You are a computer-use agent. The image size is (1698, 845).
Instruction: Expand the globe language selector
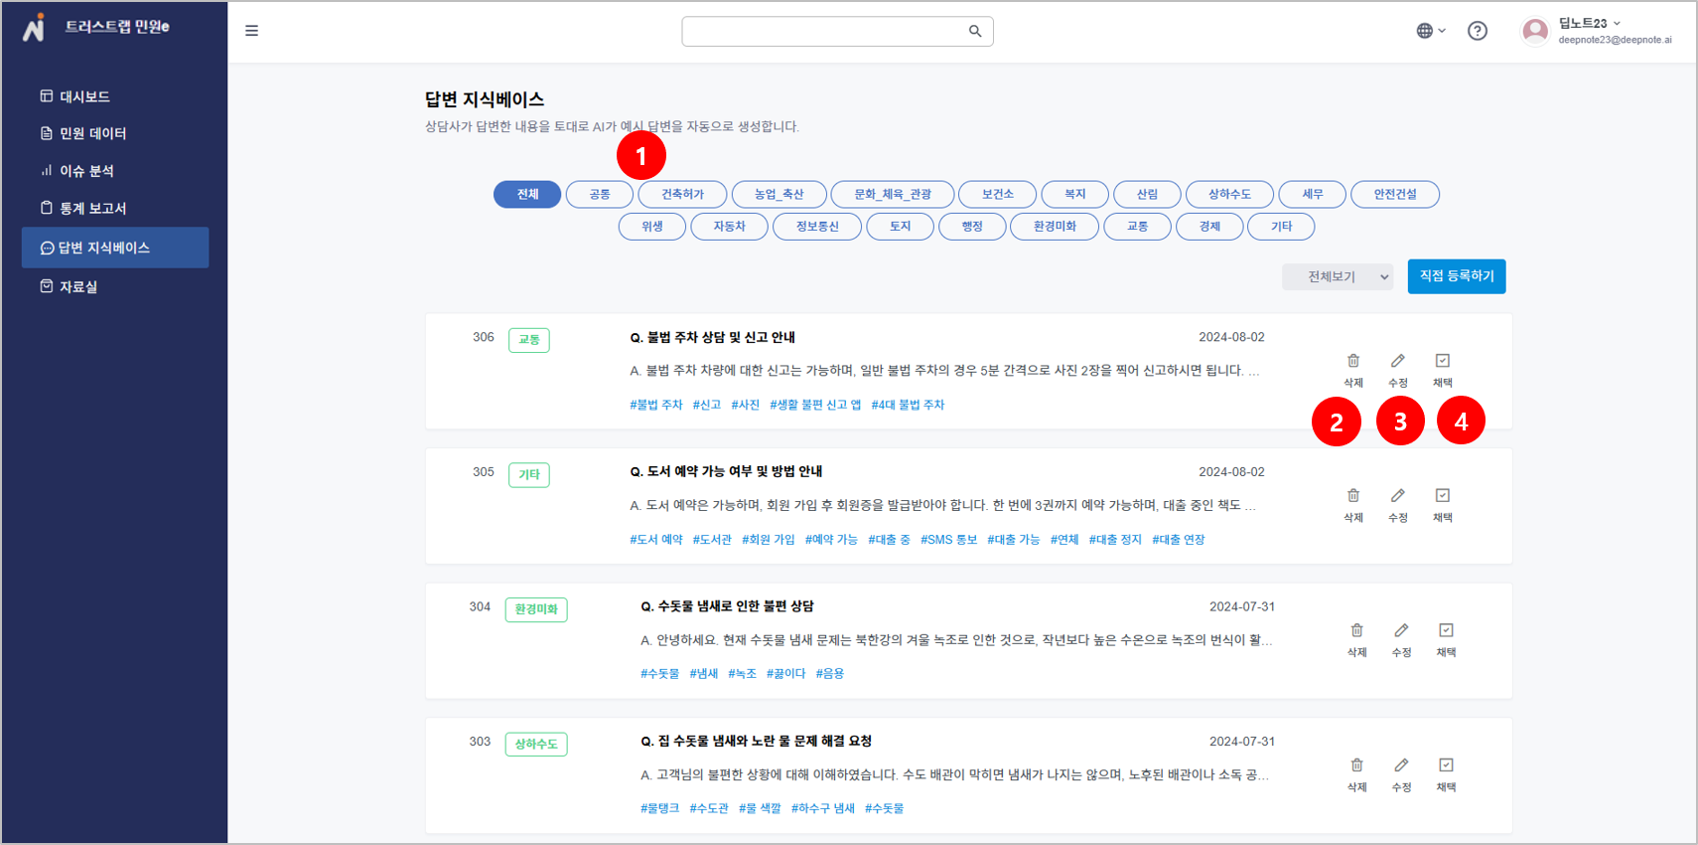coord(1431,31)
